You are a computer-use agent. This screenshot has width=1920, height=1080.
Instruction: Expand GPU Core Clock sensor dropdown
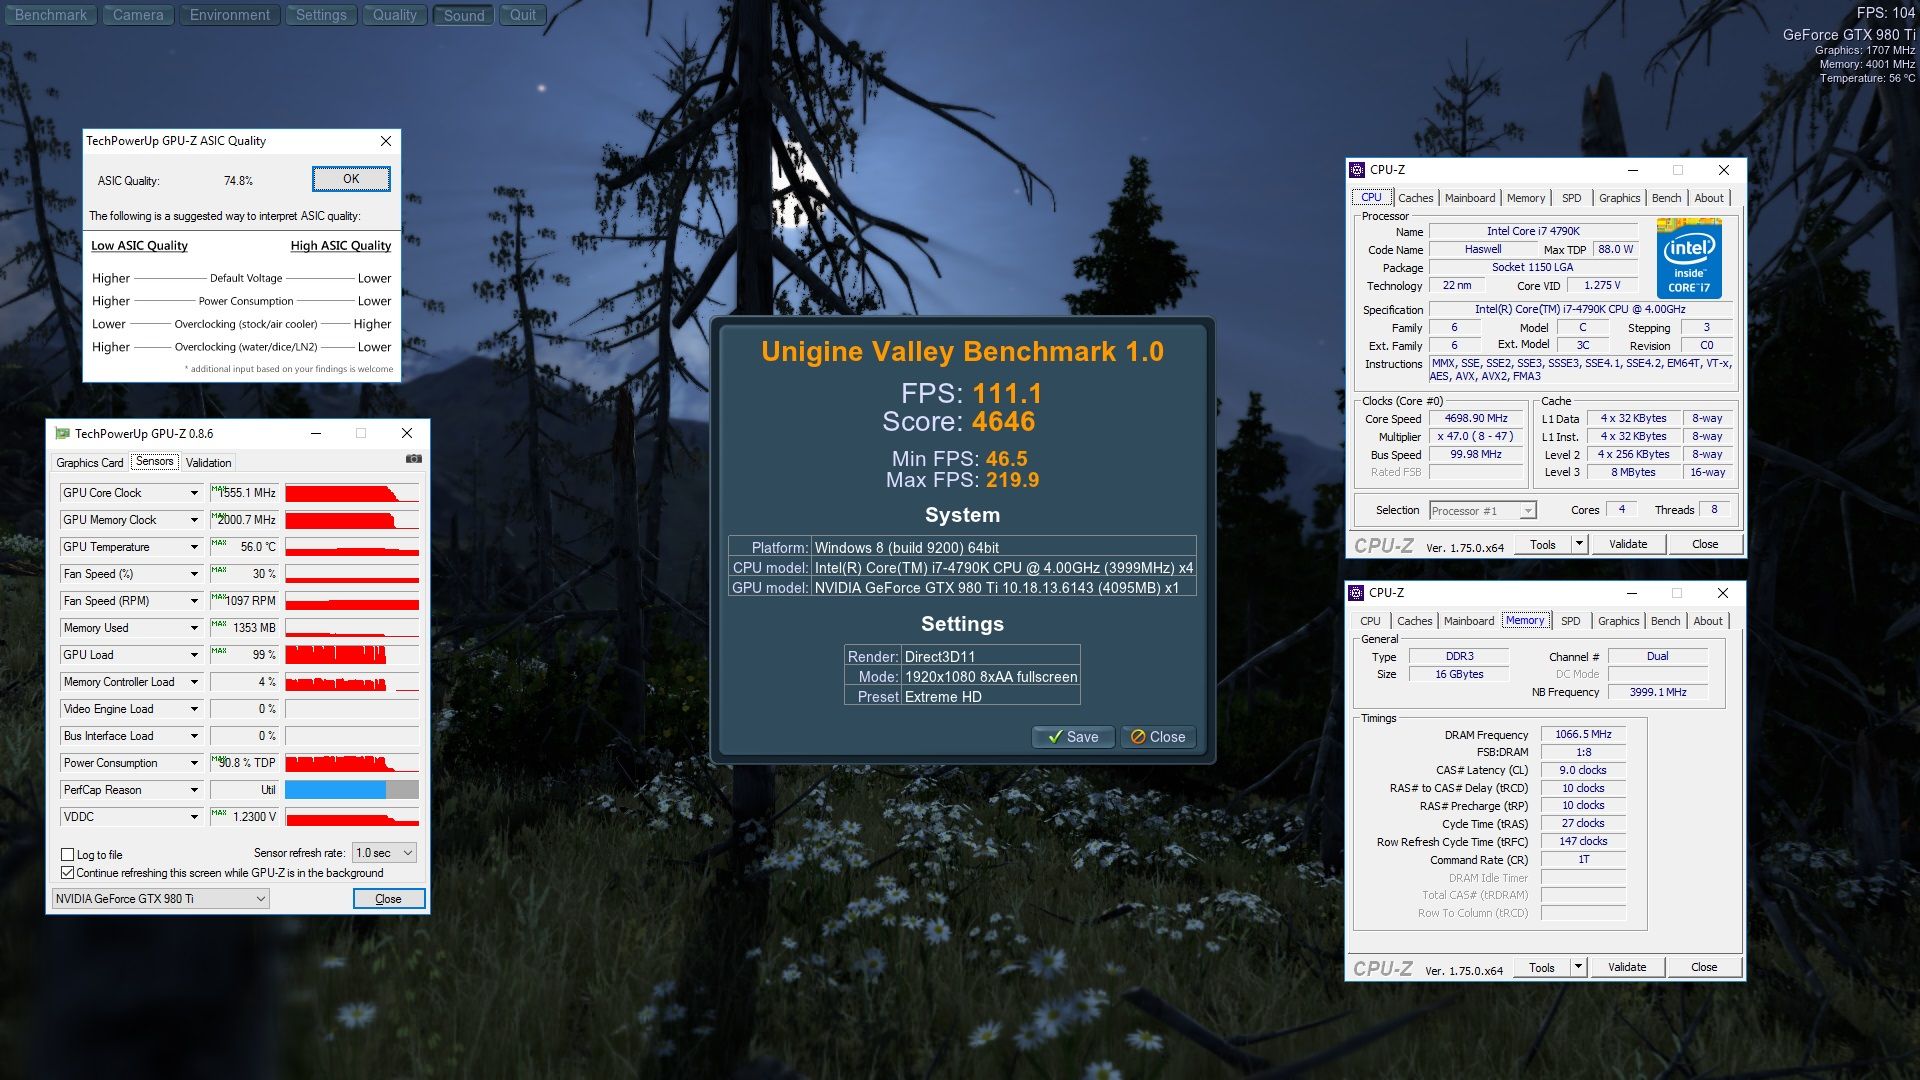tap(194, 493)
